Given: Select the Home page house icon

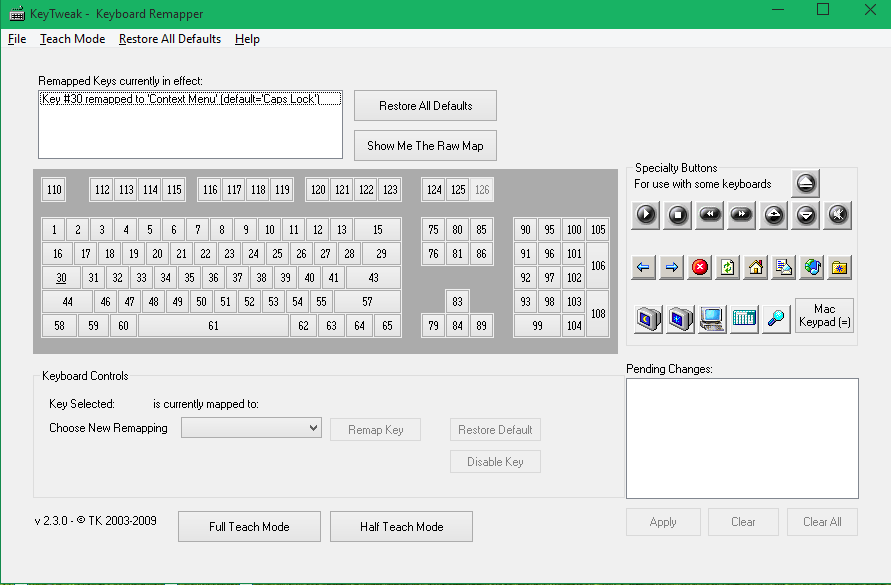Looking at the screenshot, I should pos(756,267).
